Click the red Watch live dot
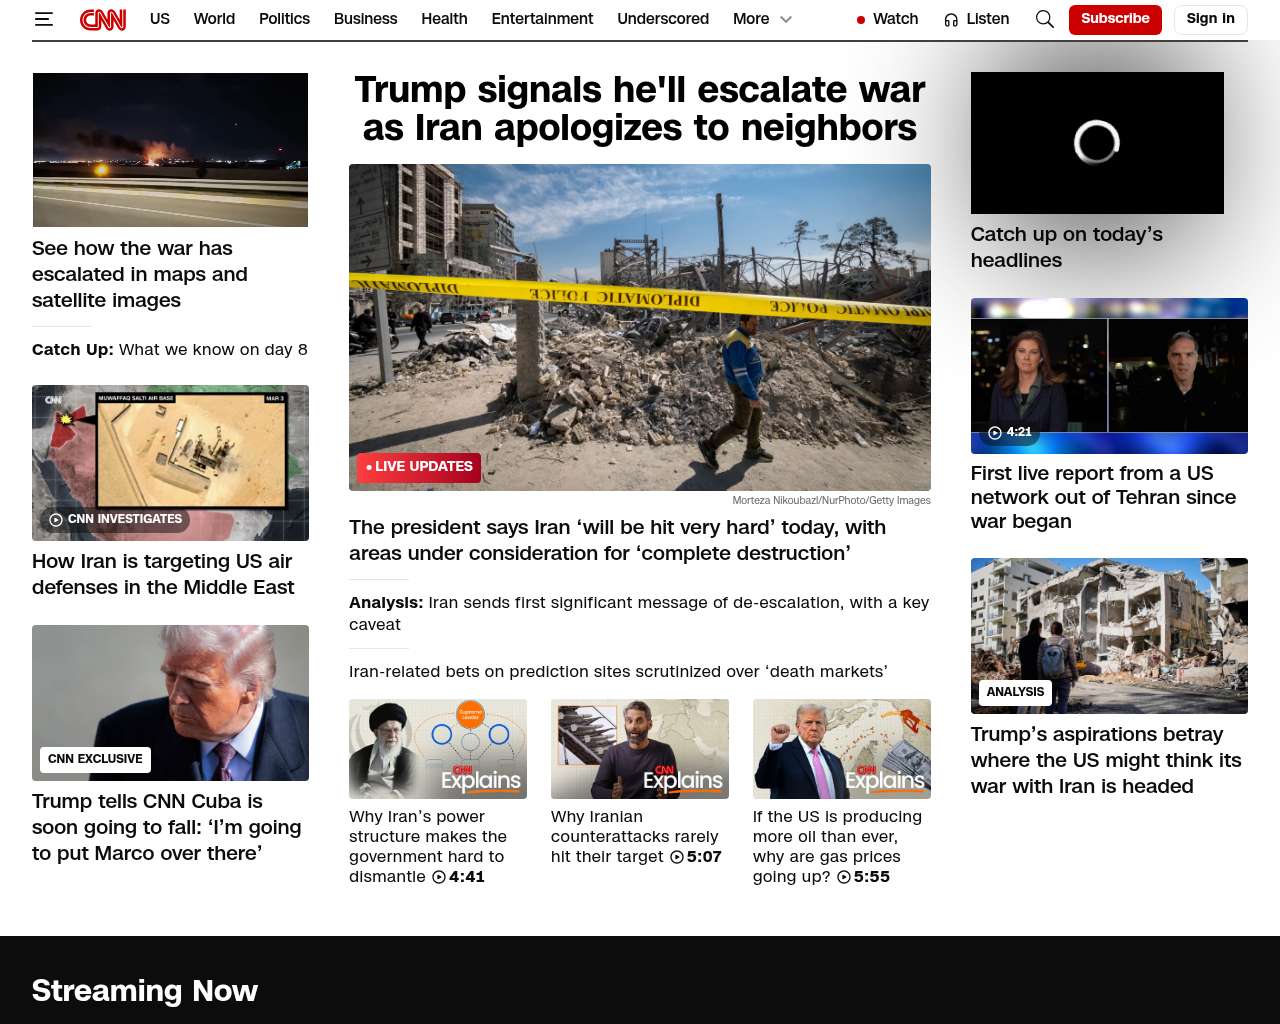Viewport: 1280px width, 1024px height. tap(861, 20)
